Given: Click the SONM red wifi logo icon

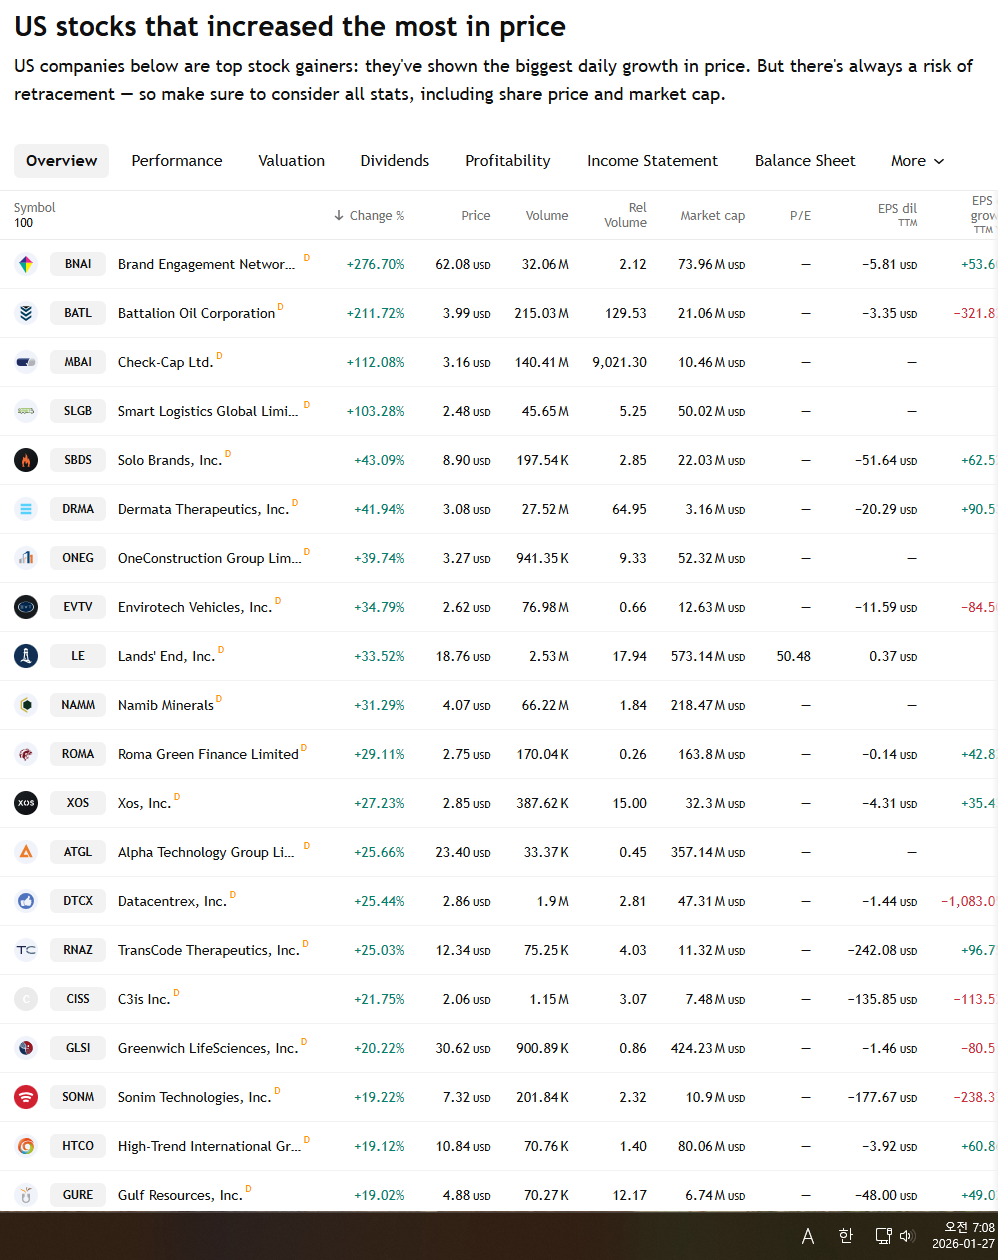Looking at the screenshot, I should 26,1097.
